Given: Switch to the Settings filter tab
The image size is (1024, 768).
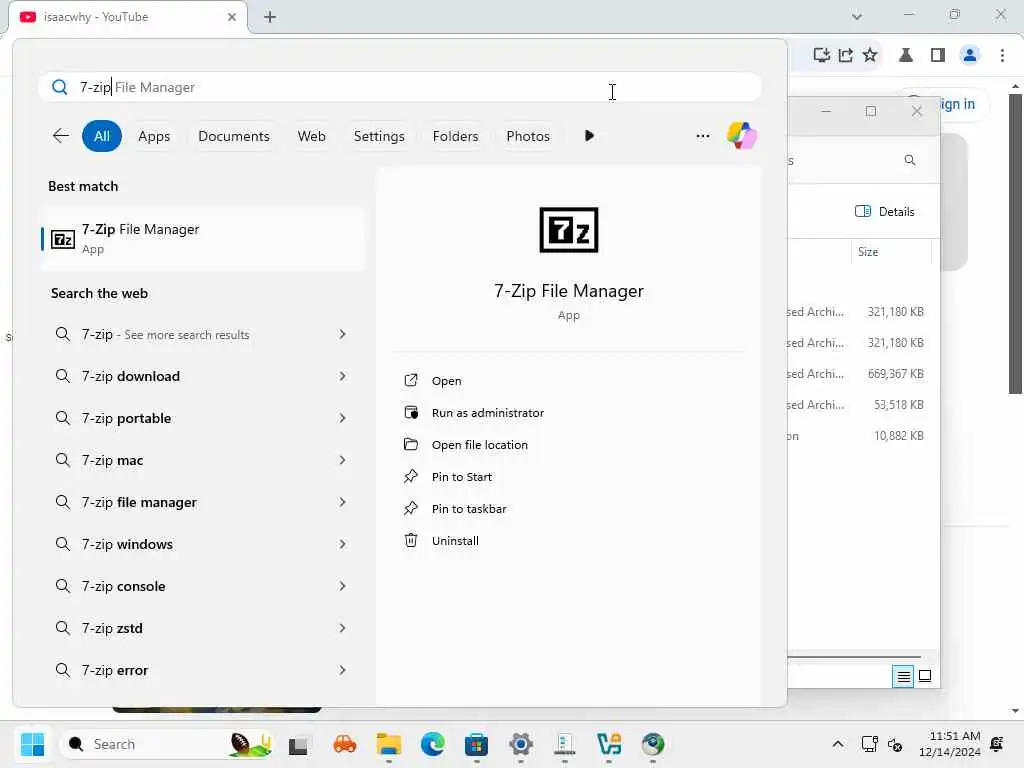Looking at the screenshot, I should [x=379, y=136].
